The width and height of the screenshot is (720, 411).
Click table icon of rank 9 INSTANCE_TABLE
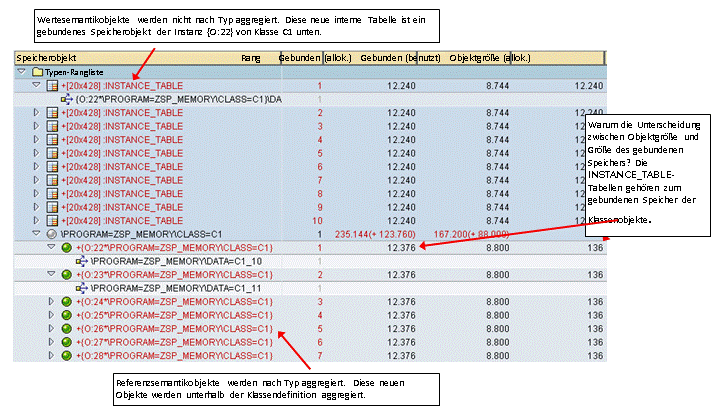[52, 207]
